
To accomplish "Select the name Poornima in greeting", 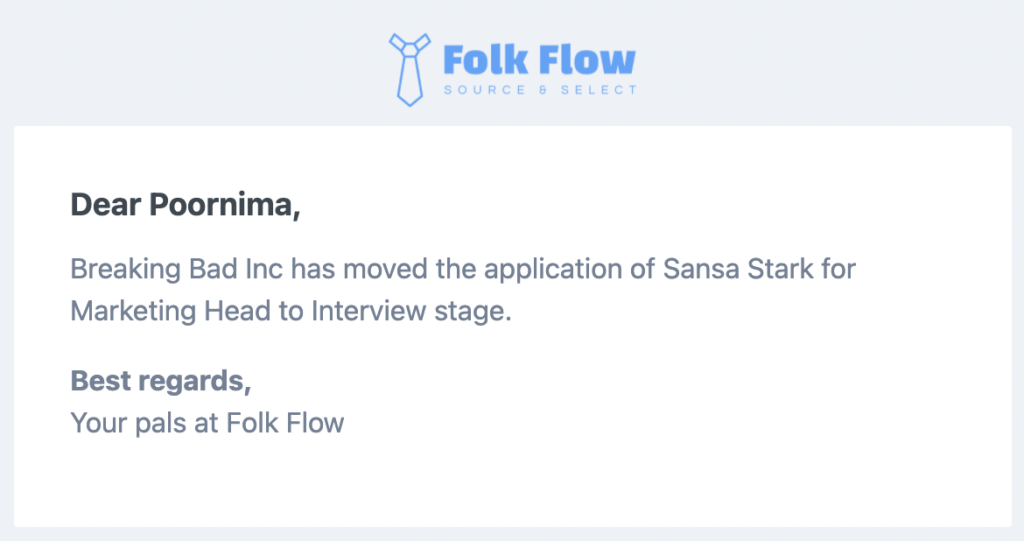I will [225, 205].
